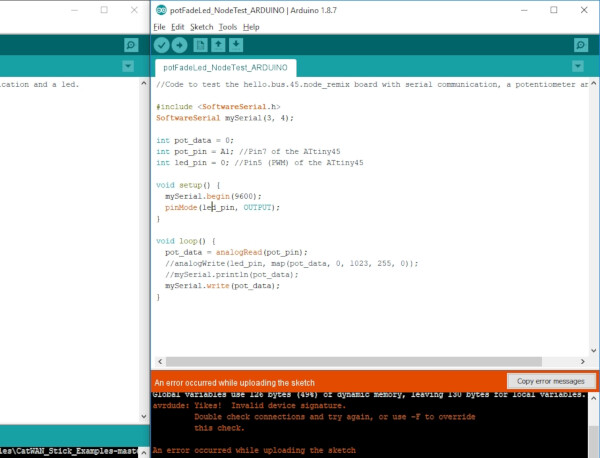This screenshot has height=458, width=600.
Task: Click 'CatWAN_Stick_Examples' path in left window
Action: (x=70, y=451)
